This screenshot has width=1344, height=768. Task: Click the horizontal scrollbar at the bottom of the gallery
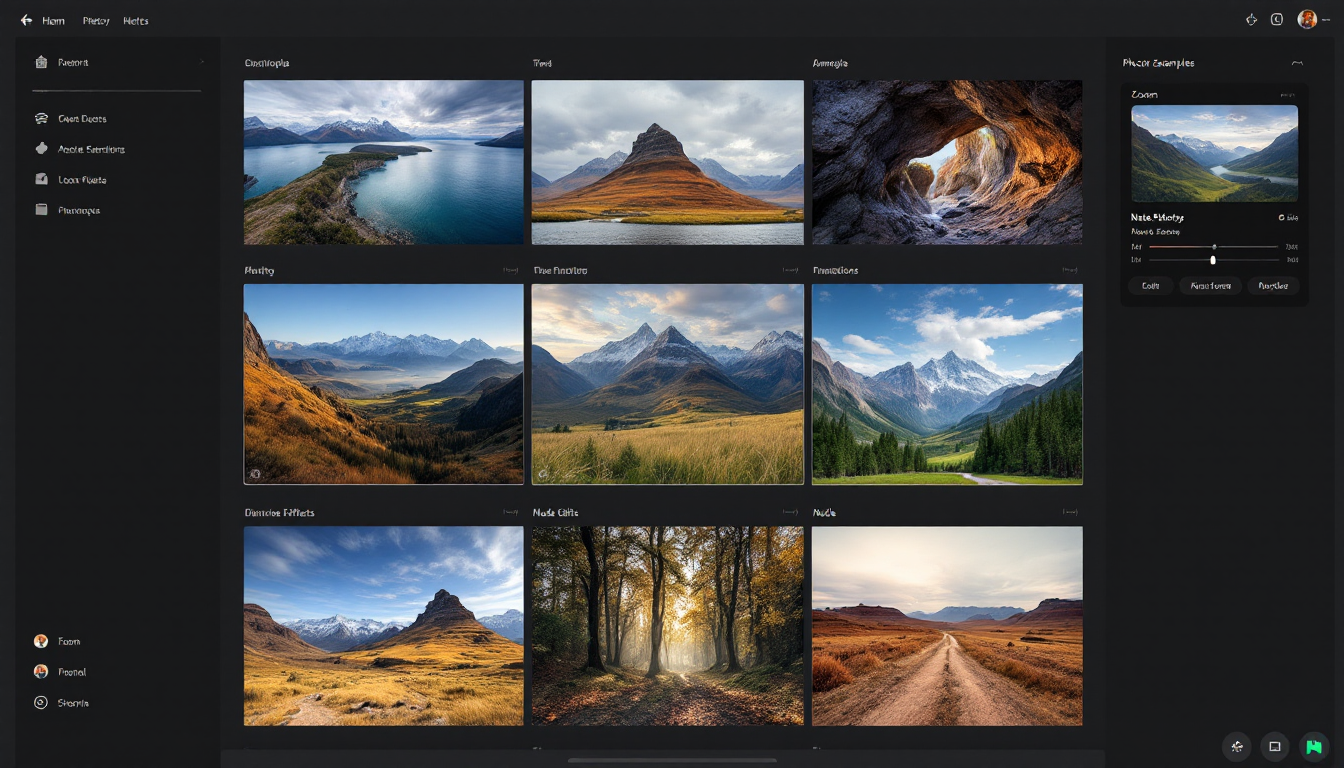[x=672, y=760]
